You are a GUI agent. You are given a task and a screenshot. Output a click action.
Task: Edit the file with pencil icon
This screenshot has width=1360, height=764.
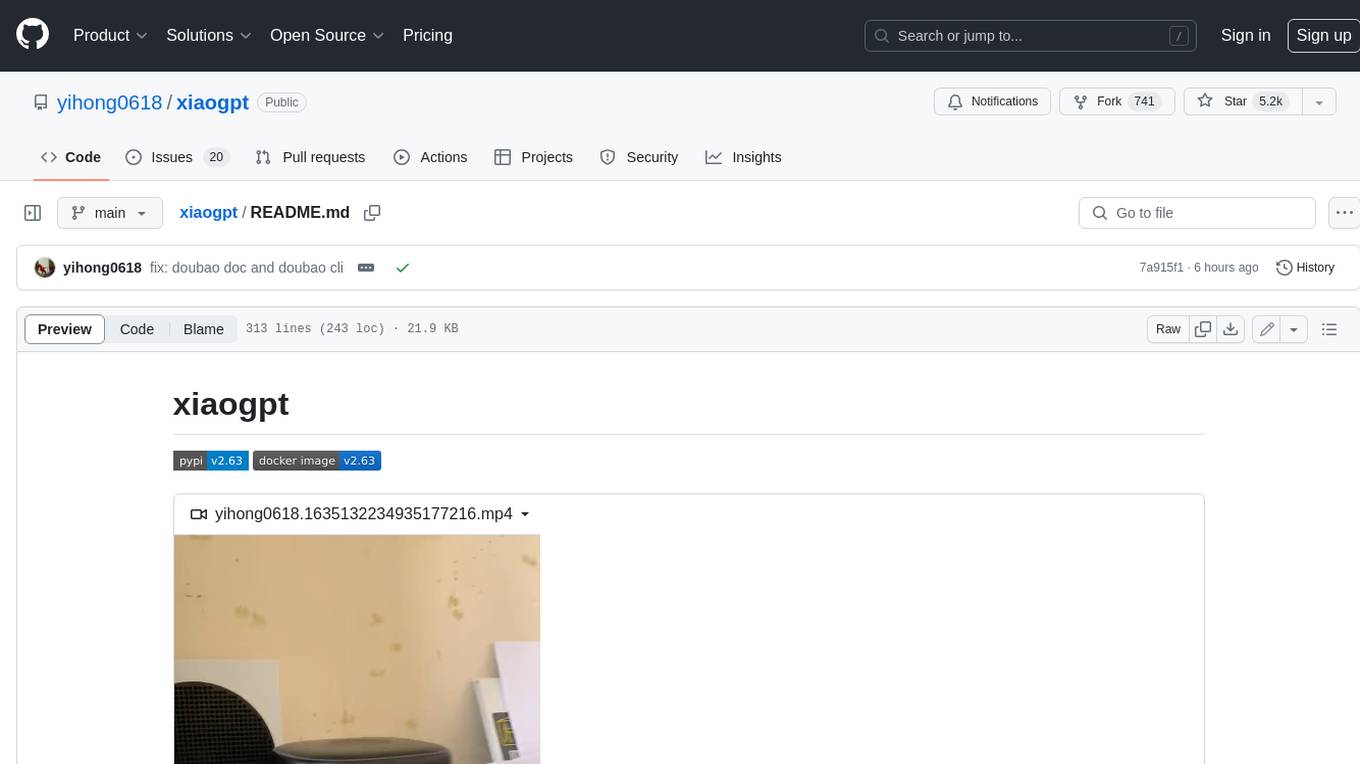click(1266, 329)
